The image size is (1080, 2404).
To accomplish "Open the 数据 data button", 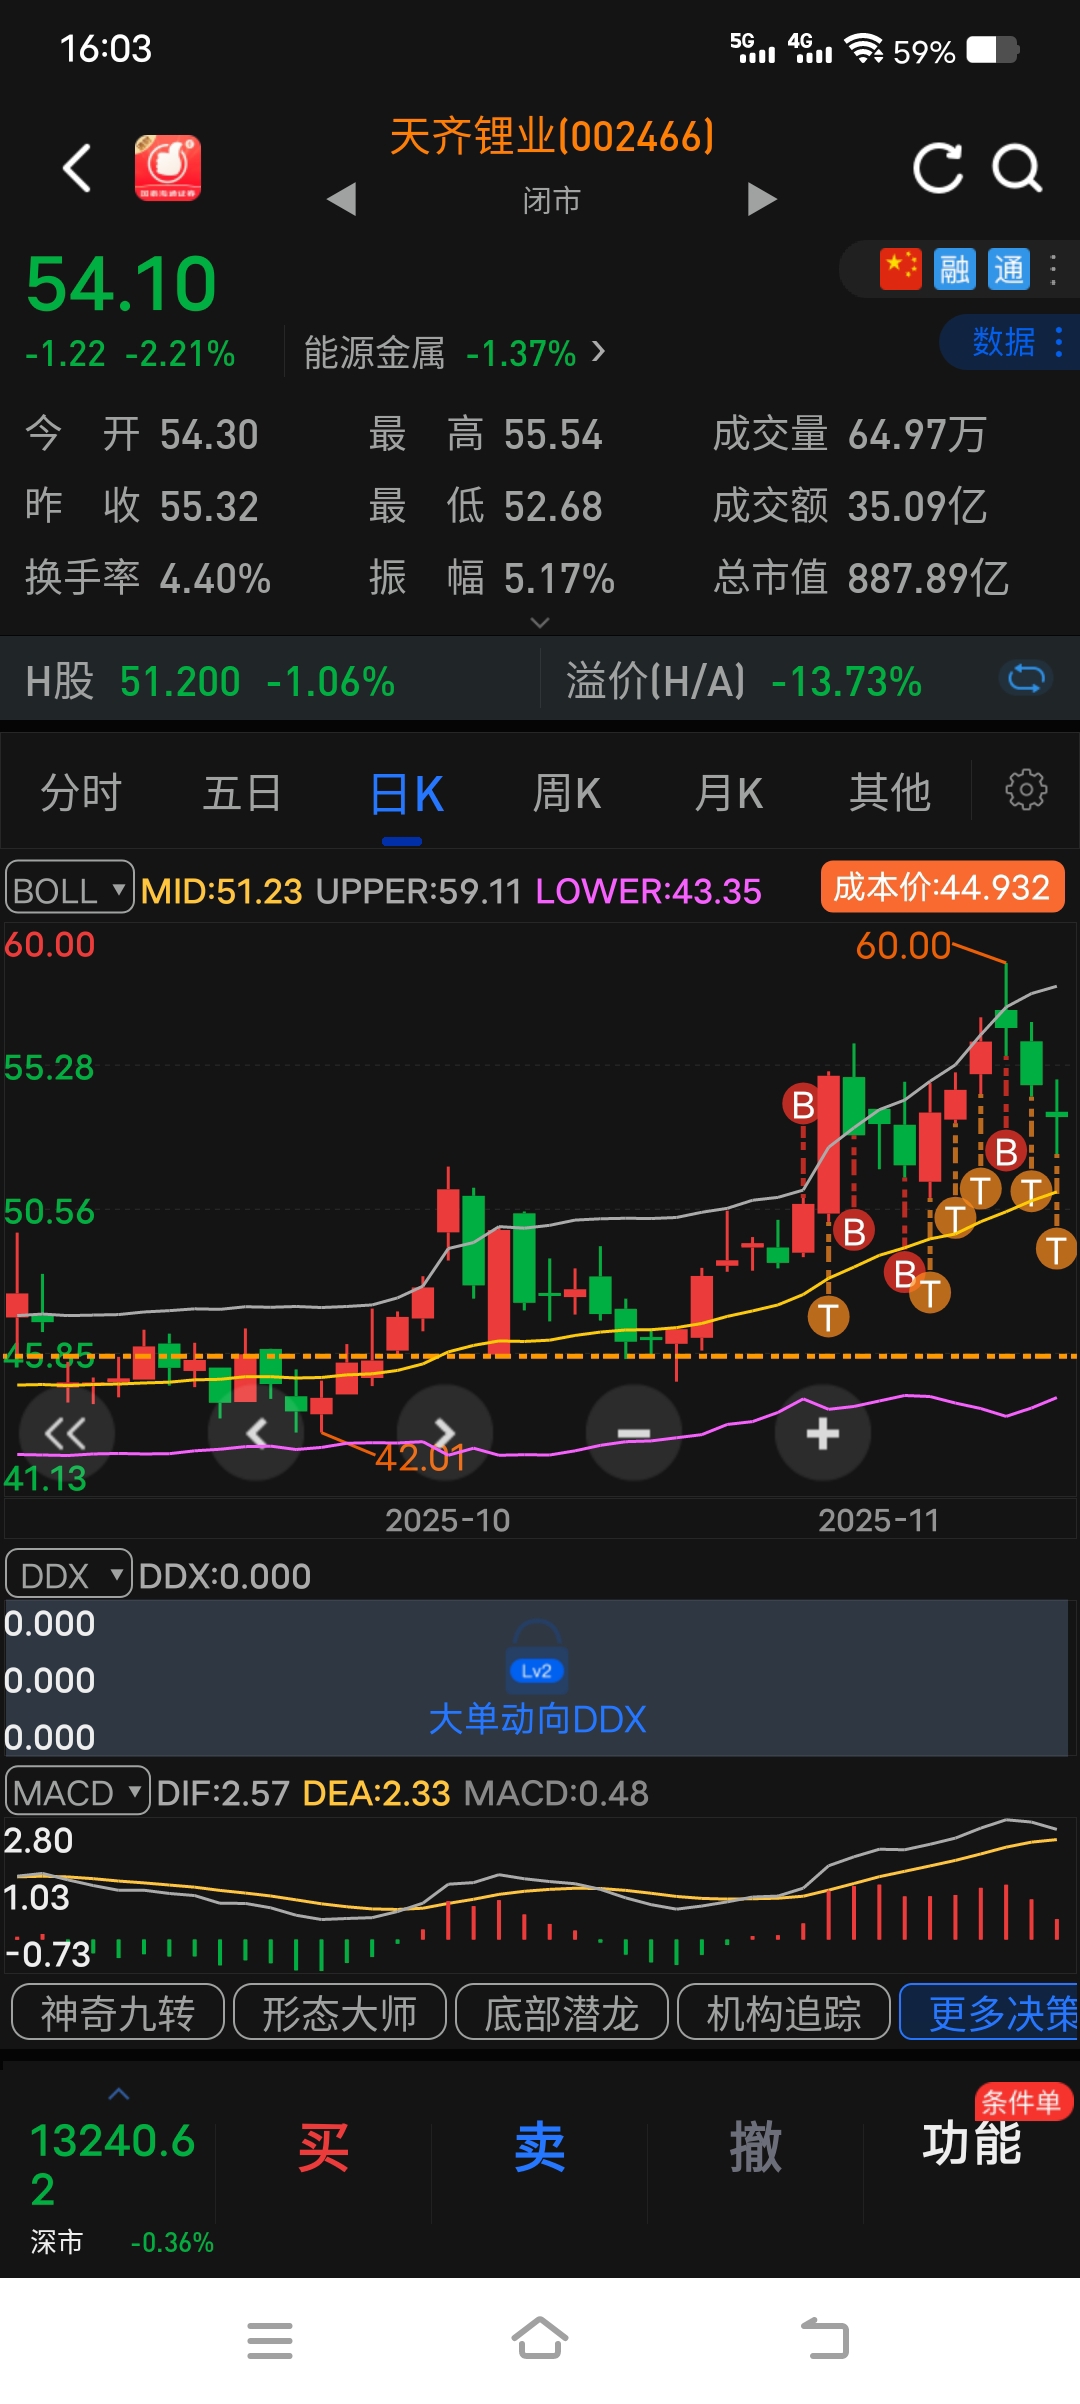I will [x=1009, y=342].
